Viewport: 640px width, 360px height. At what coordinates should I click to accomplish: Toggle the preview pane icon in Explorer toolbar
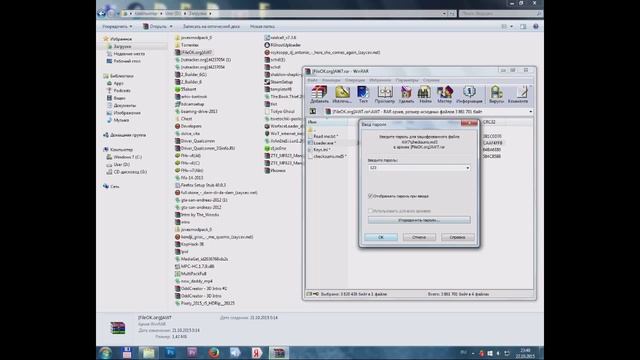click(x=523, y=27)
